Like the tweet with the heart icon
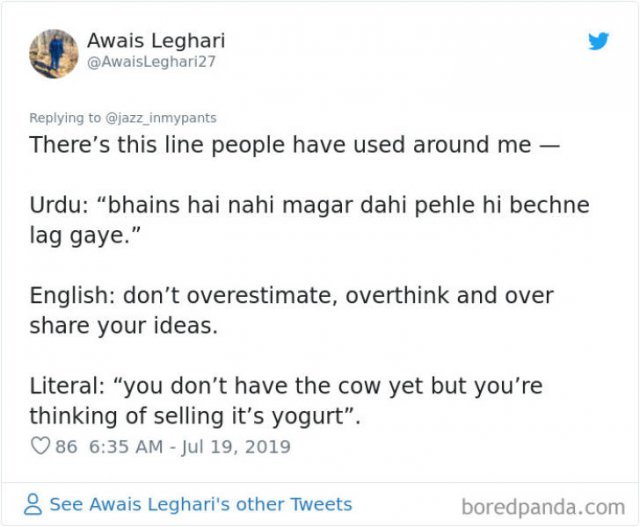The height and width of the screenshot is (527, 640). point(40,446)
